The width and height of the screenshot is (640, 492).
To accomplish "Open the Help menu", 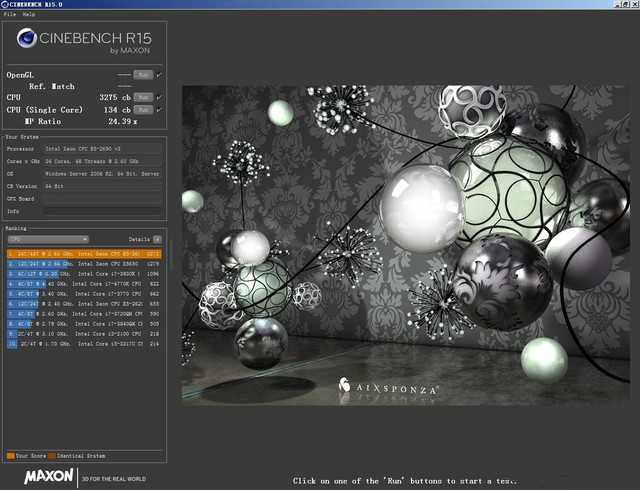I will coord(29,14).
